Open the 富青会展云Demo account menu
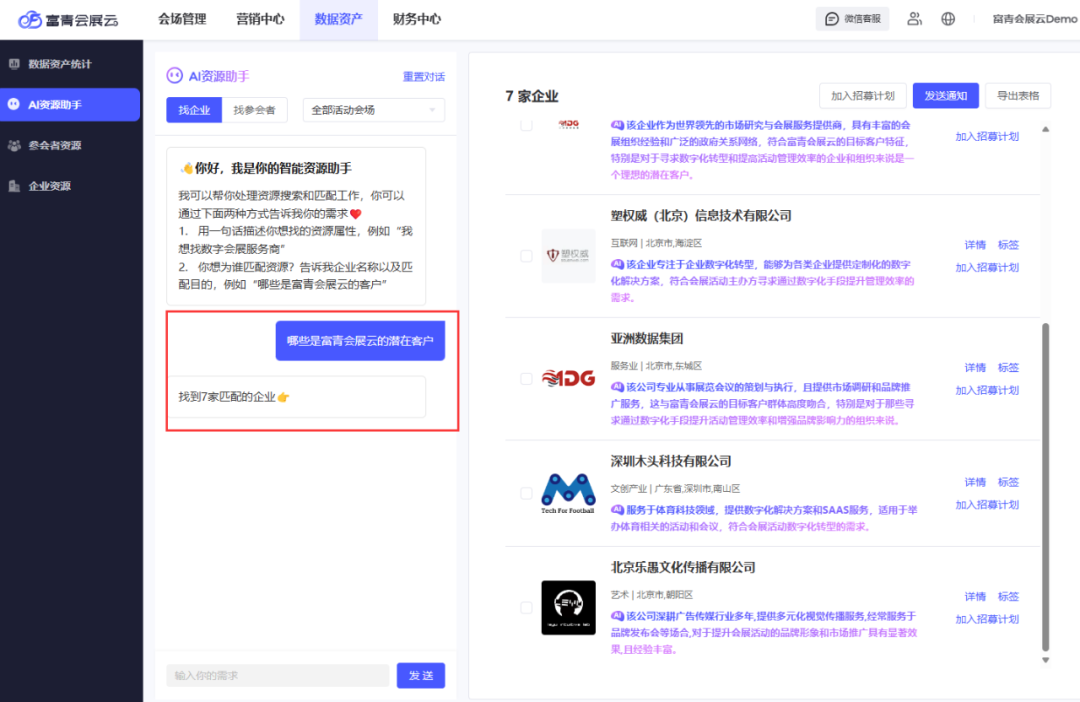 [x=1035, y=19]
